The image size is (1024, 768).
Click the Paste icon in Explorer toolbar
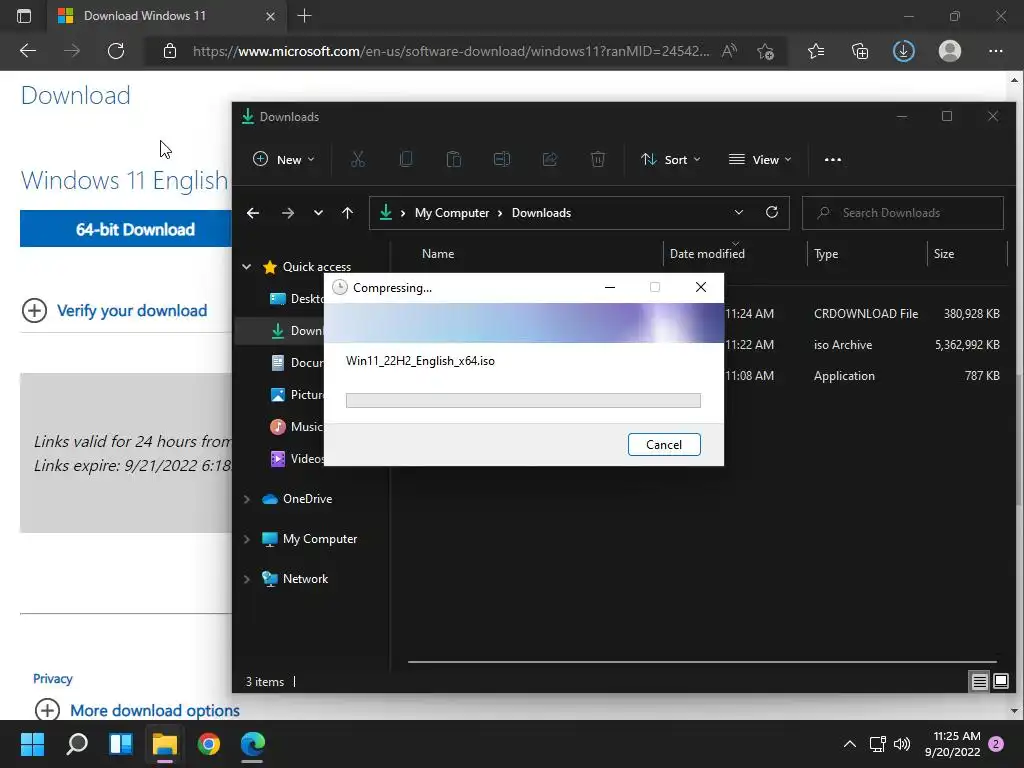[453, 159]
